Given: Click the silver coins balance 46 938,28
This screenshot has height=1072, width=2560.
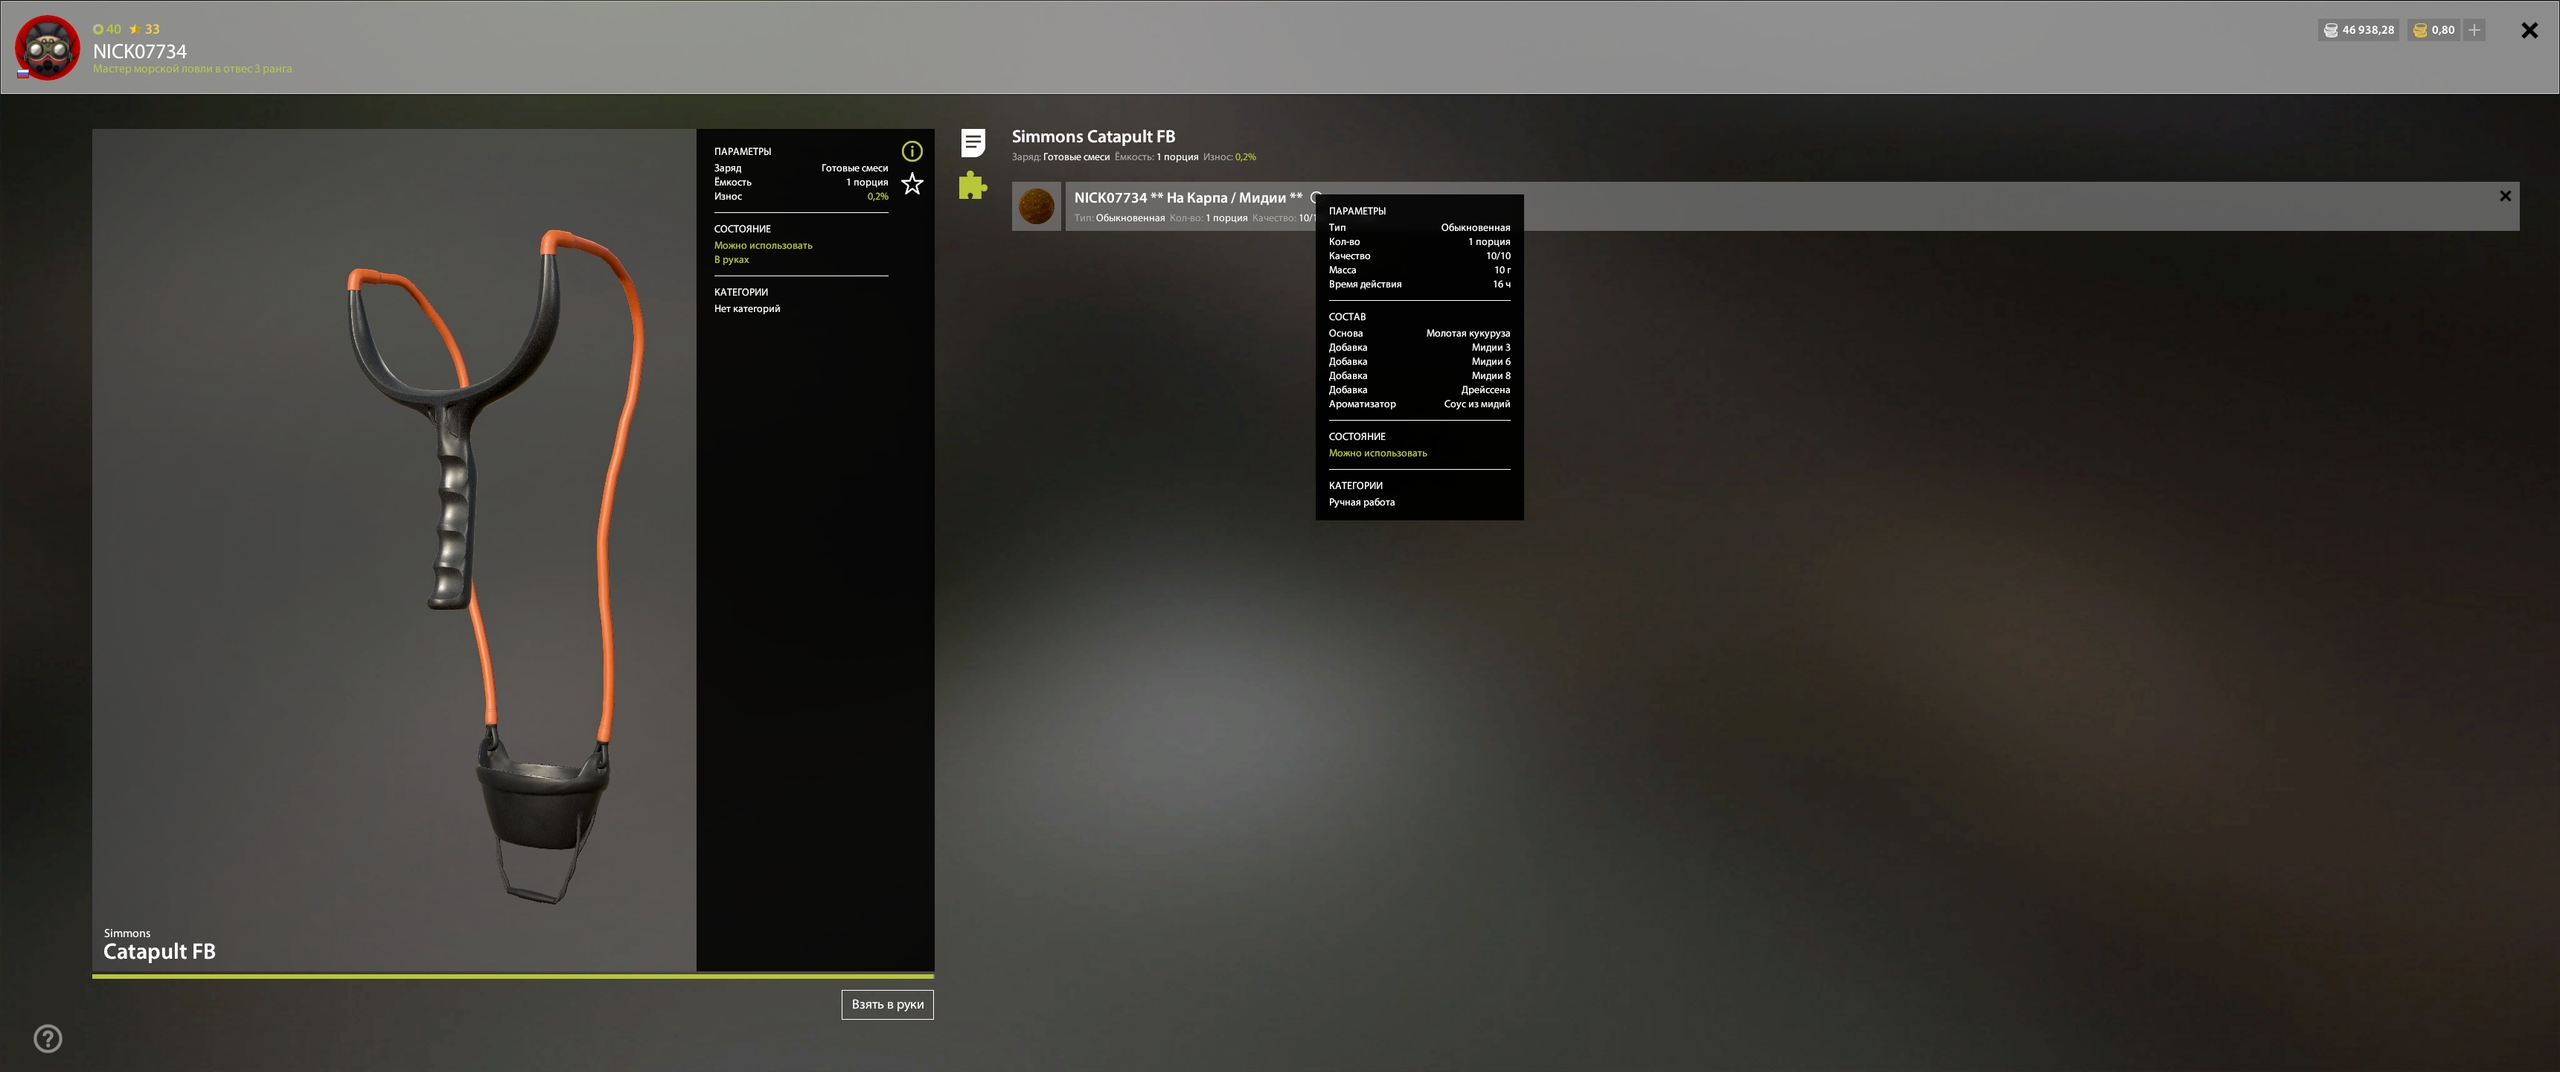Looking at the screenshot, I should 2358,30.
